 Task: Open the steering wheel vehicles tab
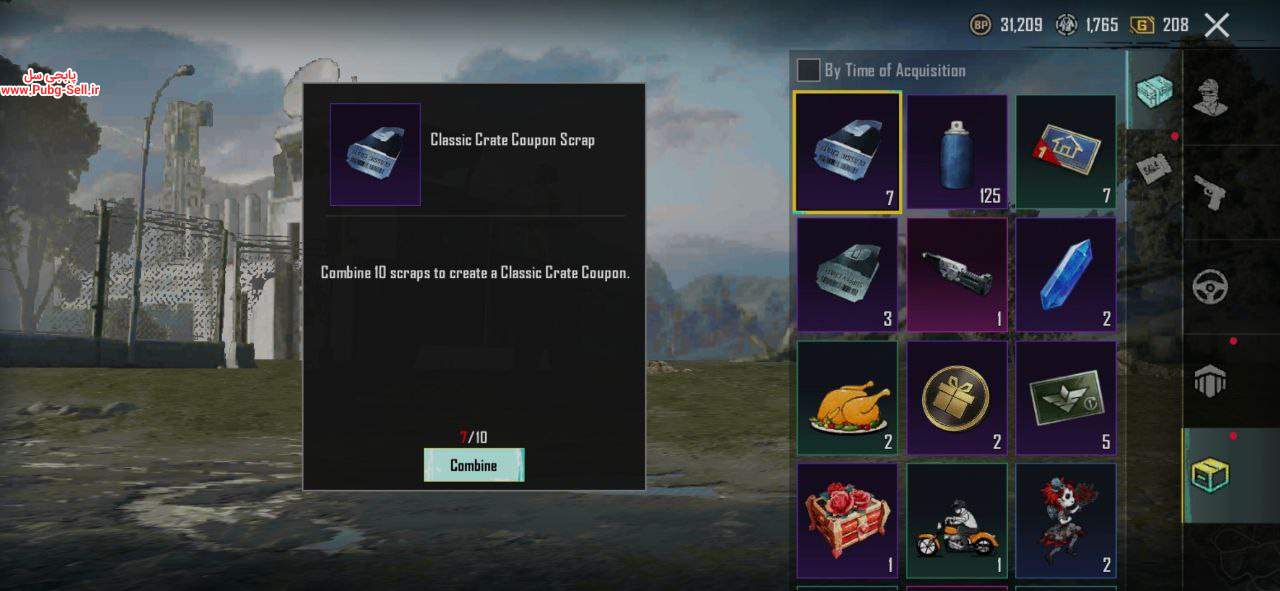[1211, 287]
